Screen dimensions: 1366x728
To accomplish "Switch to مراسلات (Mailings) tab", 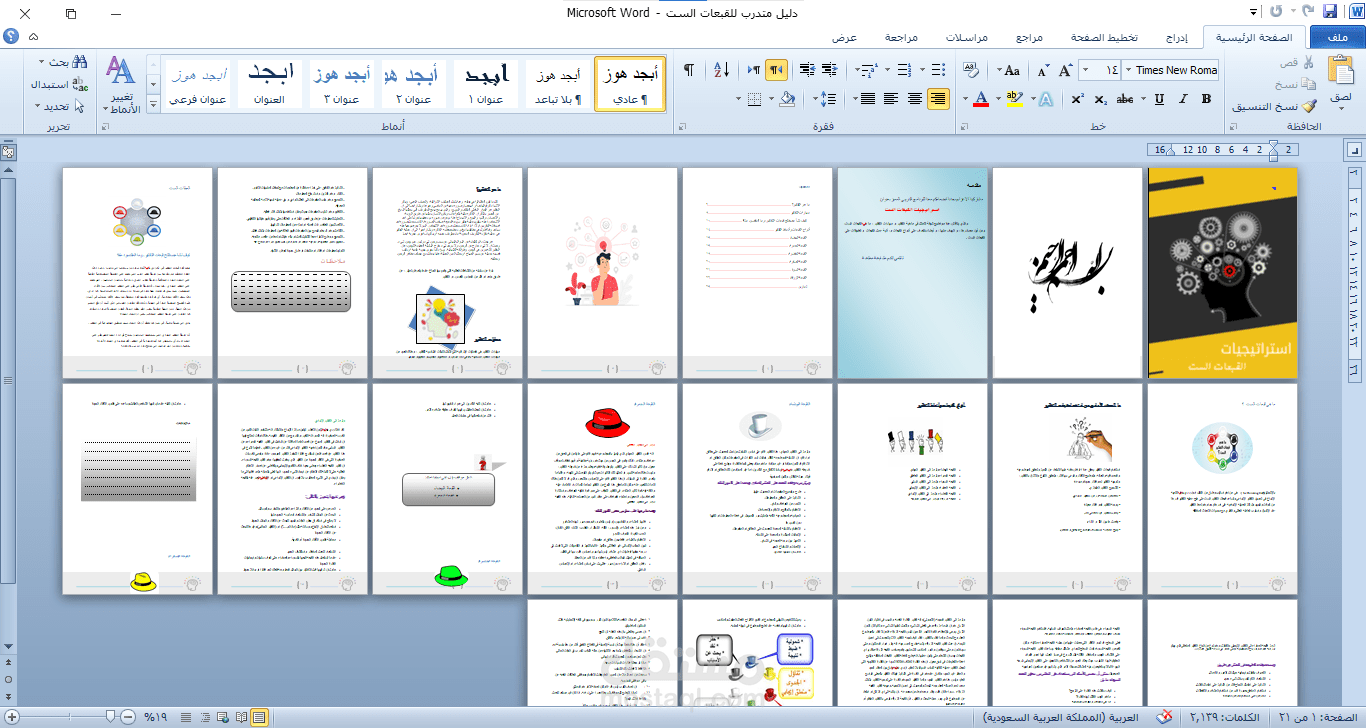I will click(x=967, y=37).
